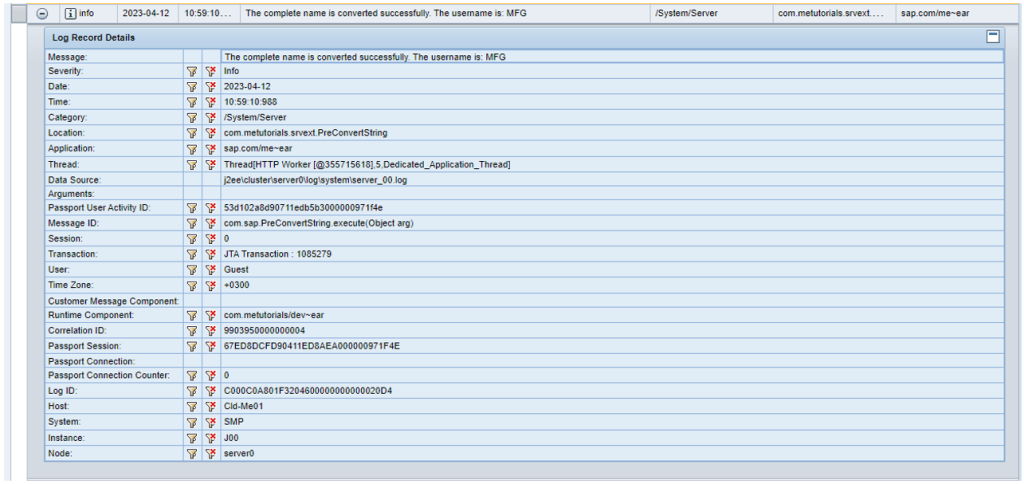Image resolution: width=1024 pixels, height=484 pixels.
Task: Collapse the Log Record Details panel
Action: (992, 36)
